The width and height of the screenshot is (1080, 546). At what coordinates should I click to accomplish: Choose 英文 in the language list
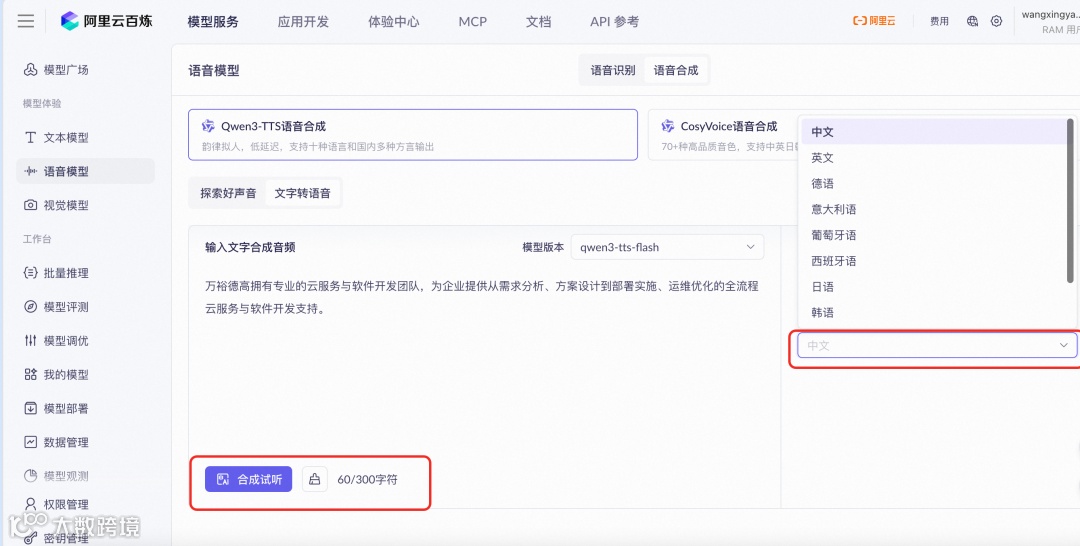pos(933,158)
